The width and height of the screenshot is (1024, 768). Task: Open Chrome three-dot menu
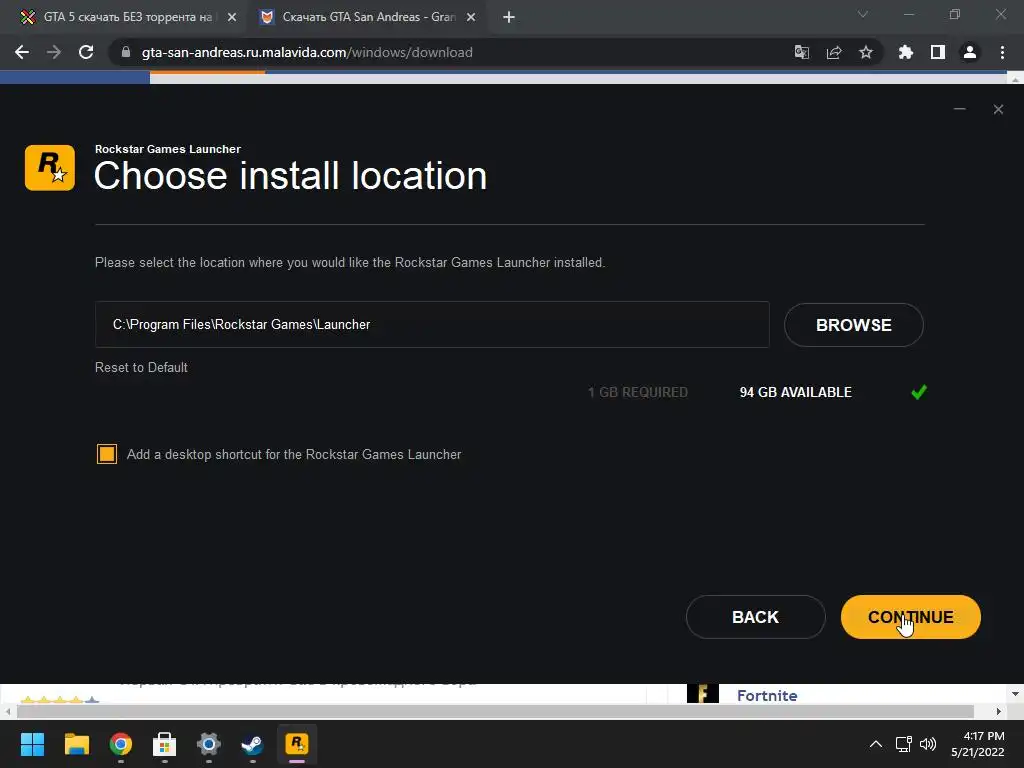coord(1002,52)
